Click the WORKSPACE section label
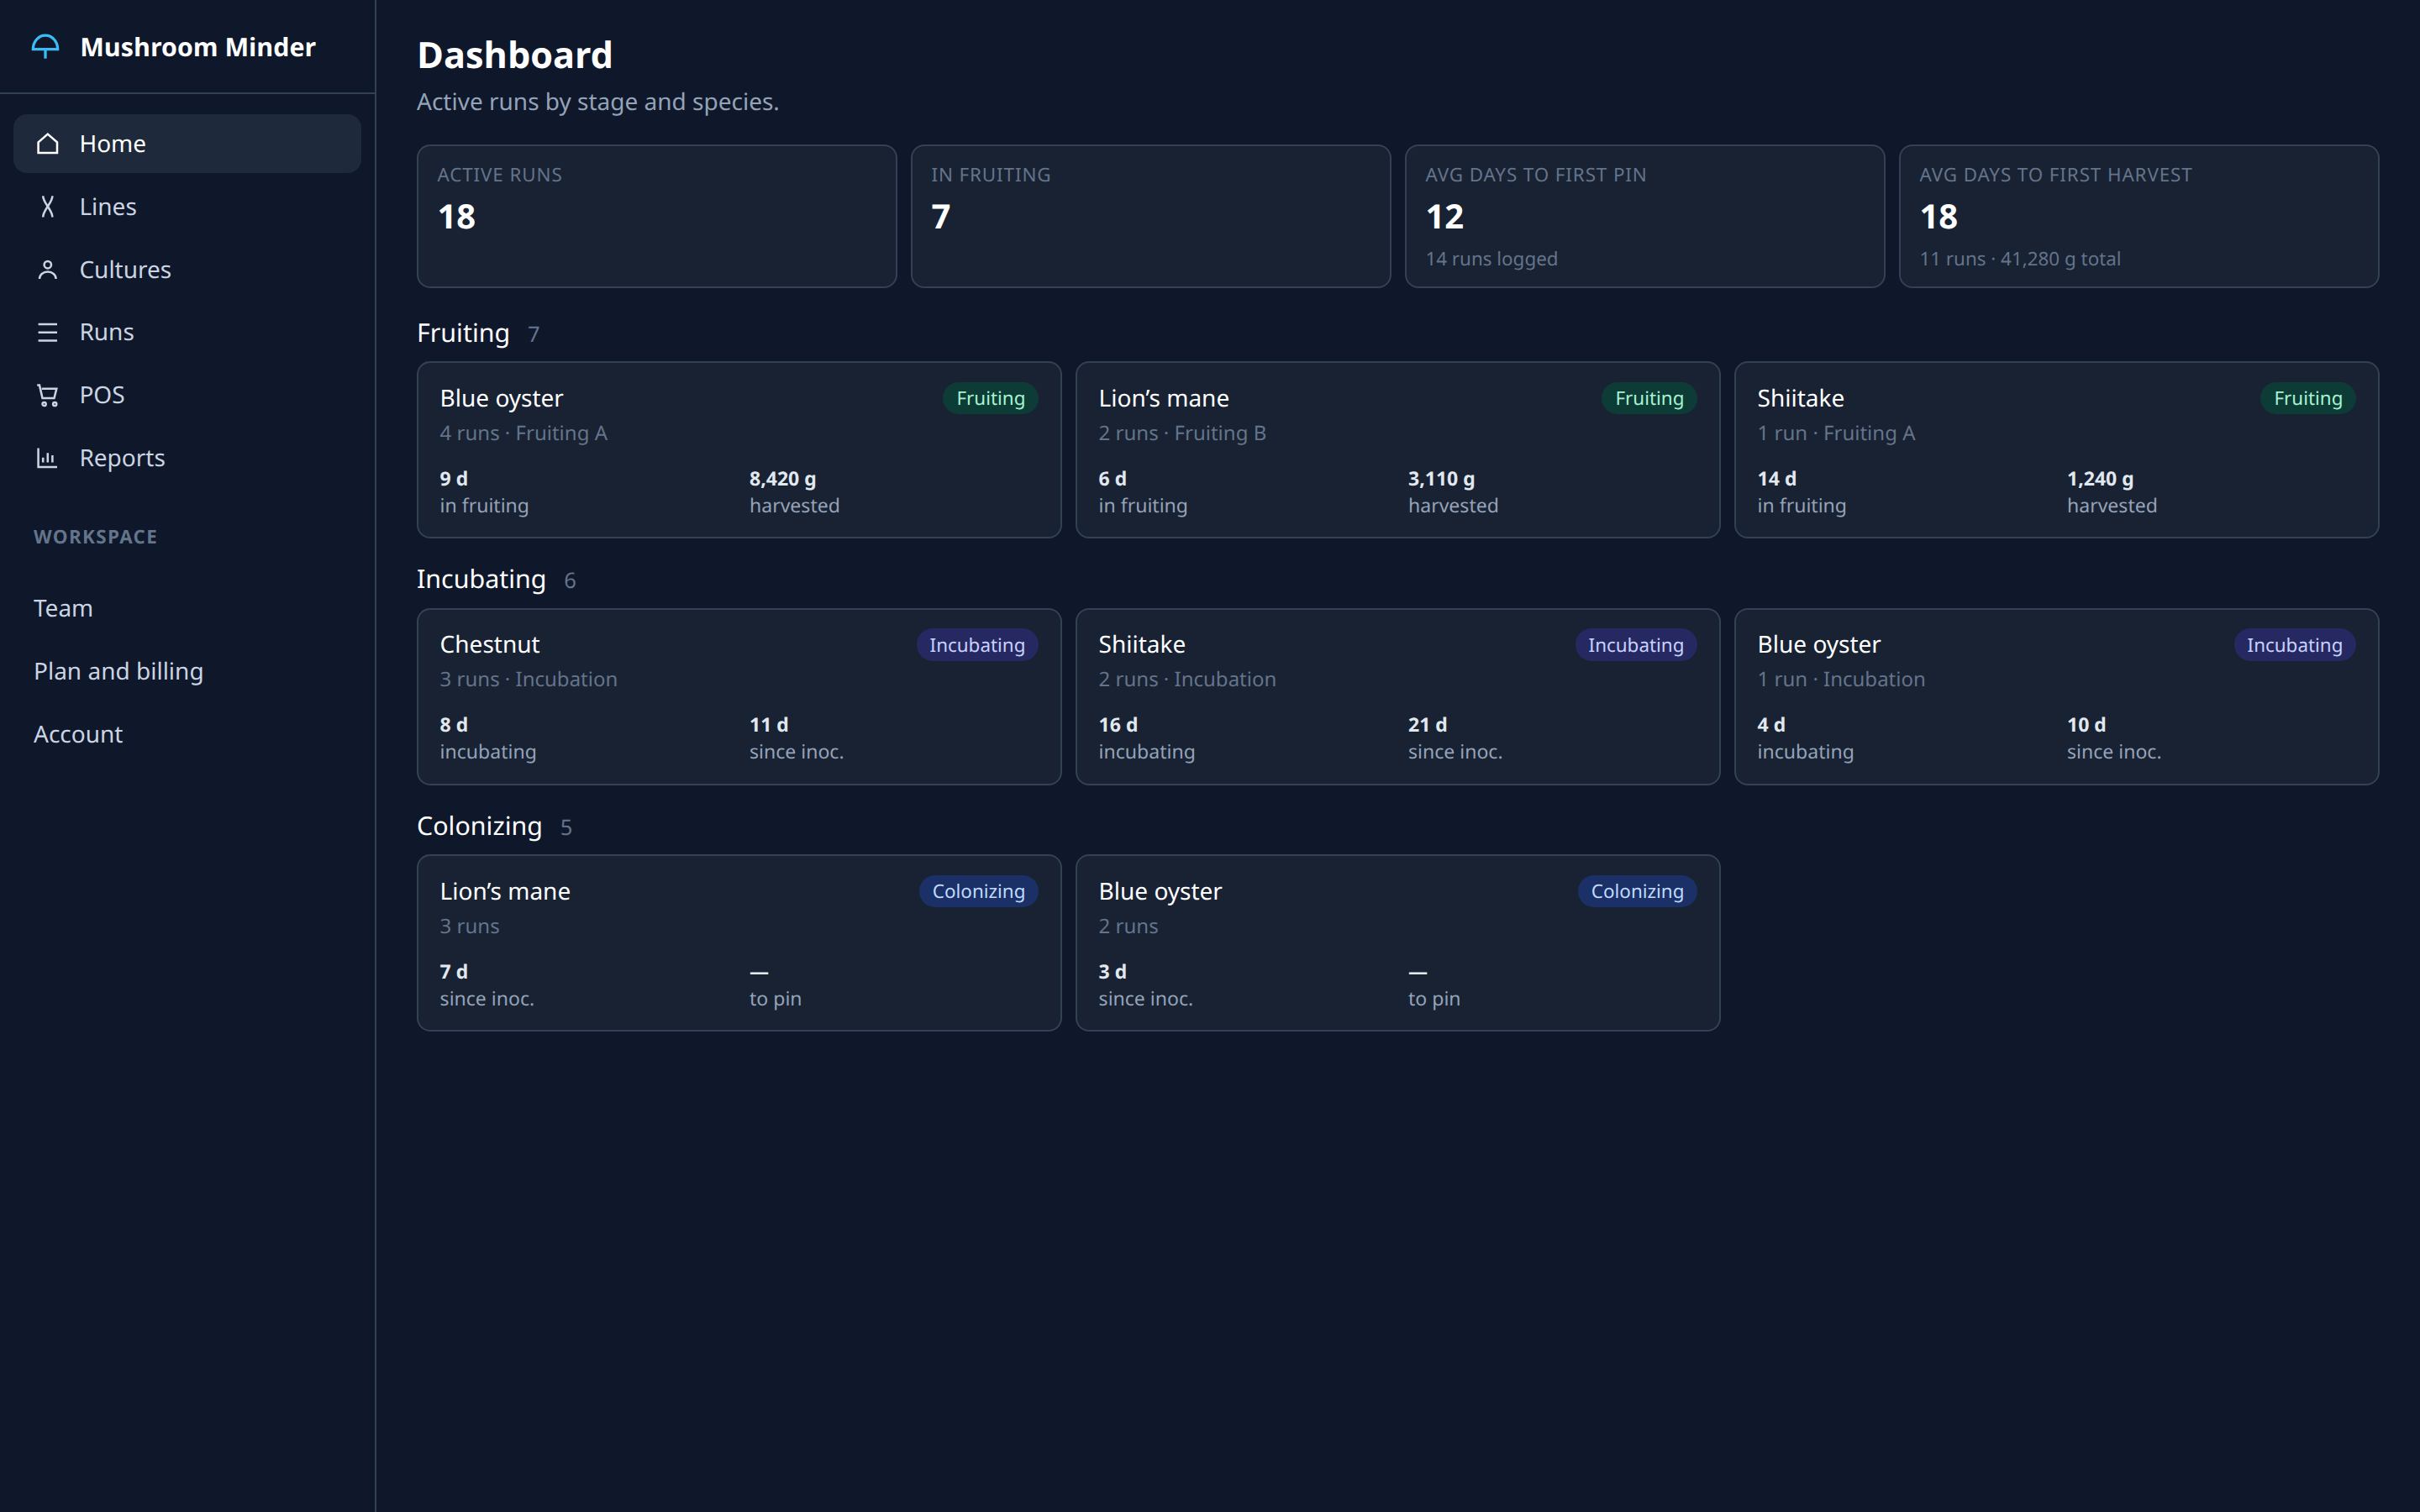This screenshot has width=2420, height=1512. click(95, 537)
